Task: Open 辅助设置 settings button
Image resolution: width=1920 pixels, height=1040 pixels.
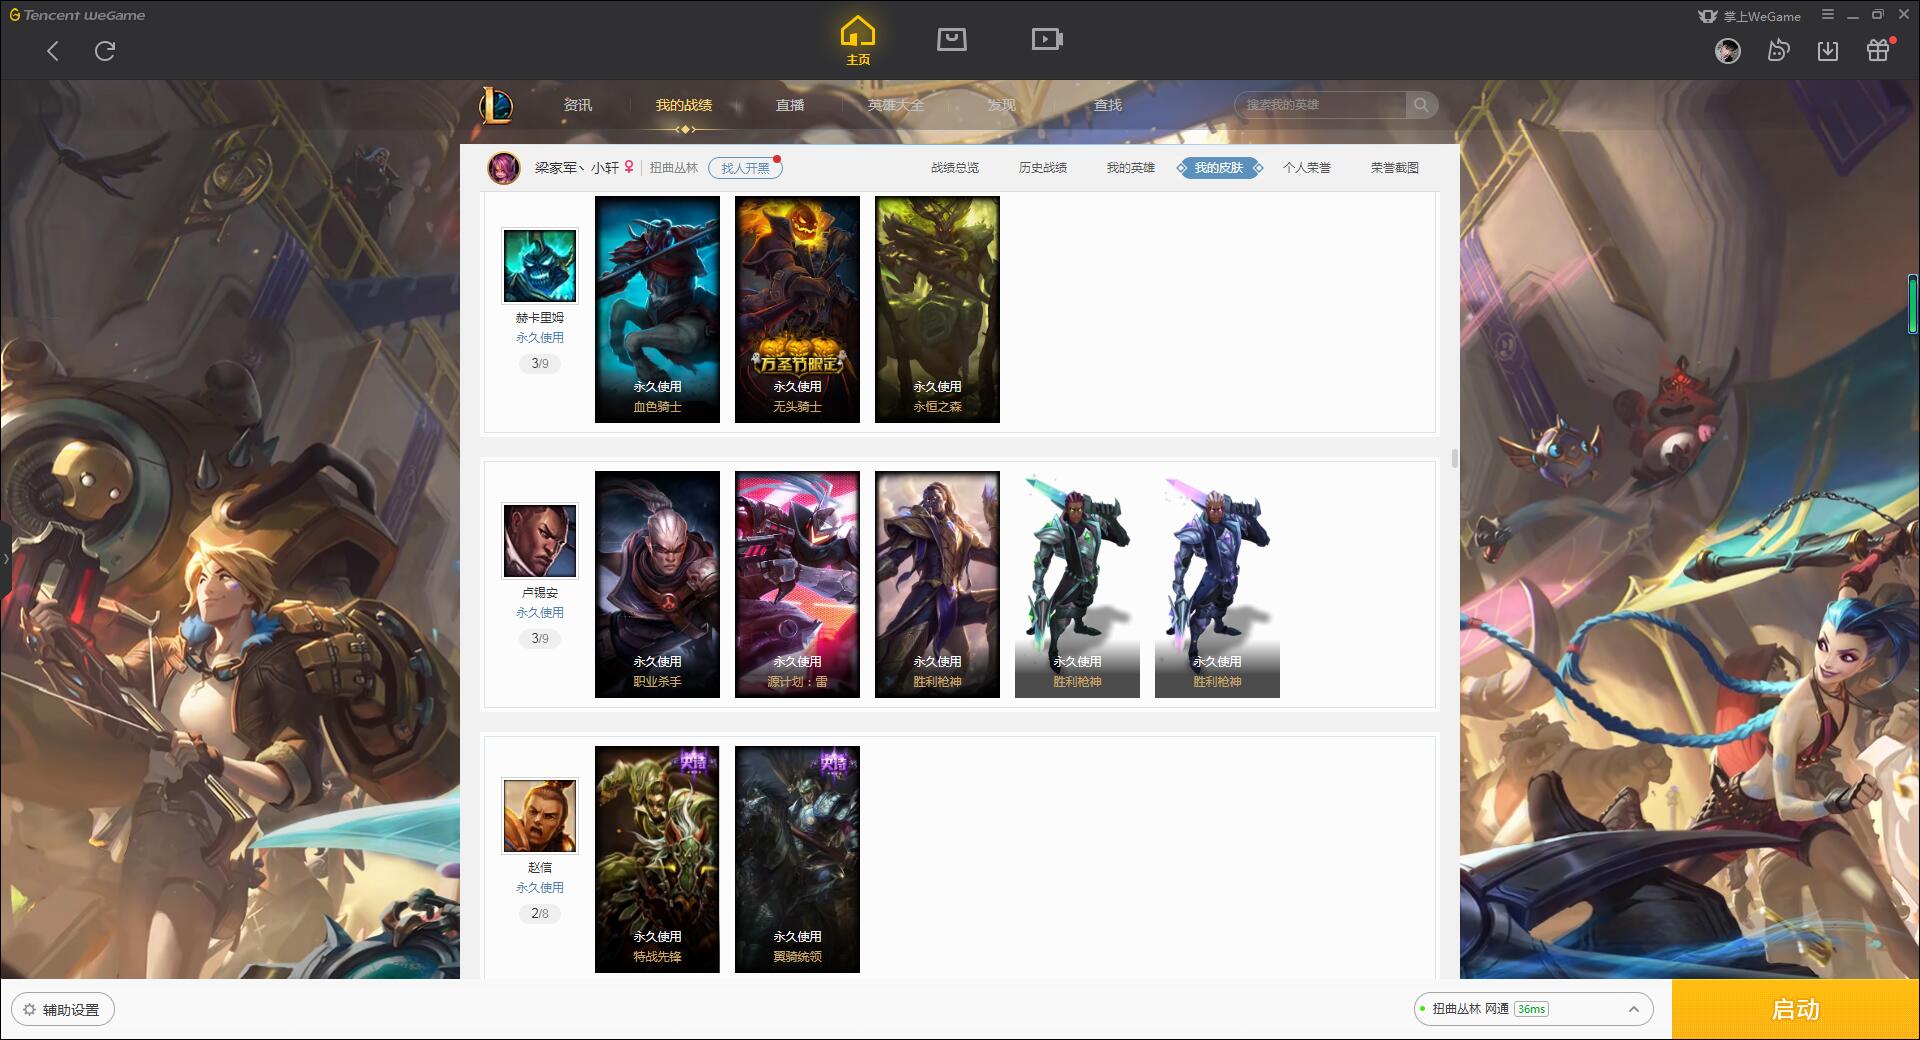Action: (63, 1010)
